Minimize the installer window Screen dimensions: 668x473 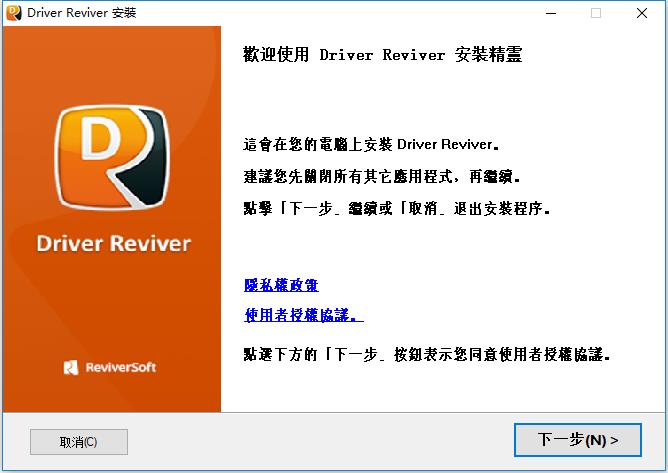551,13
